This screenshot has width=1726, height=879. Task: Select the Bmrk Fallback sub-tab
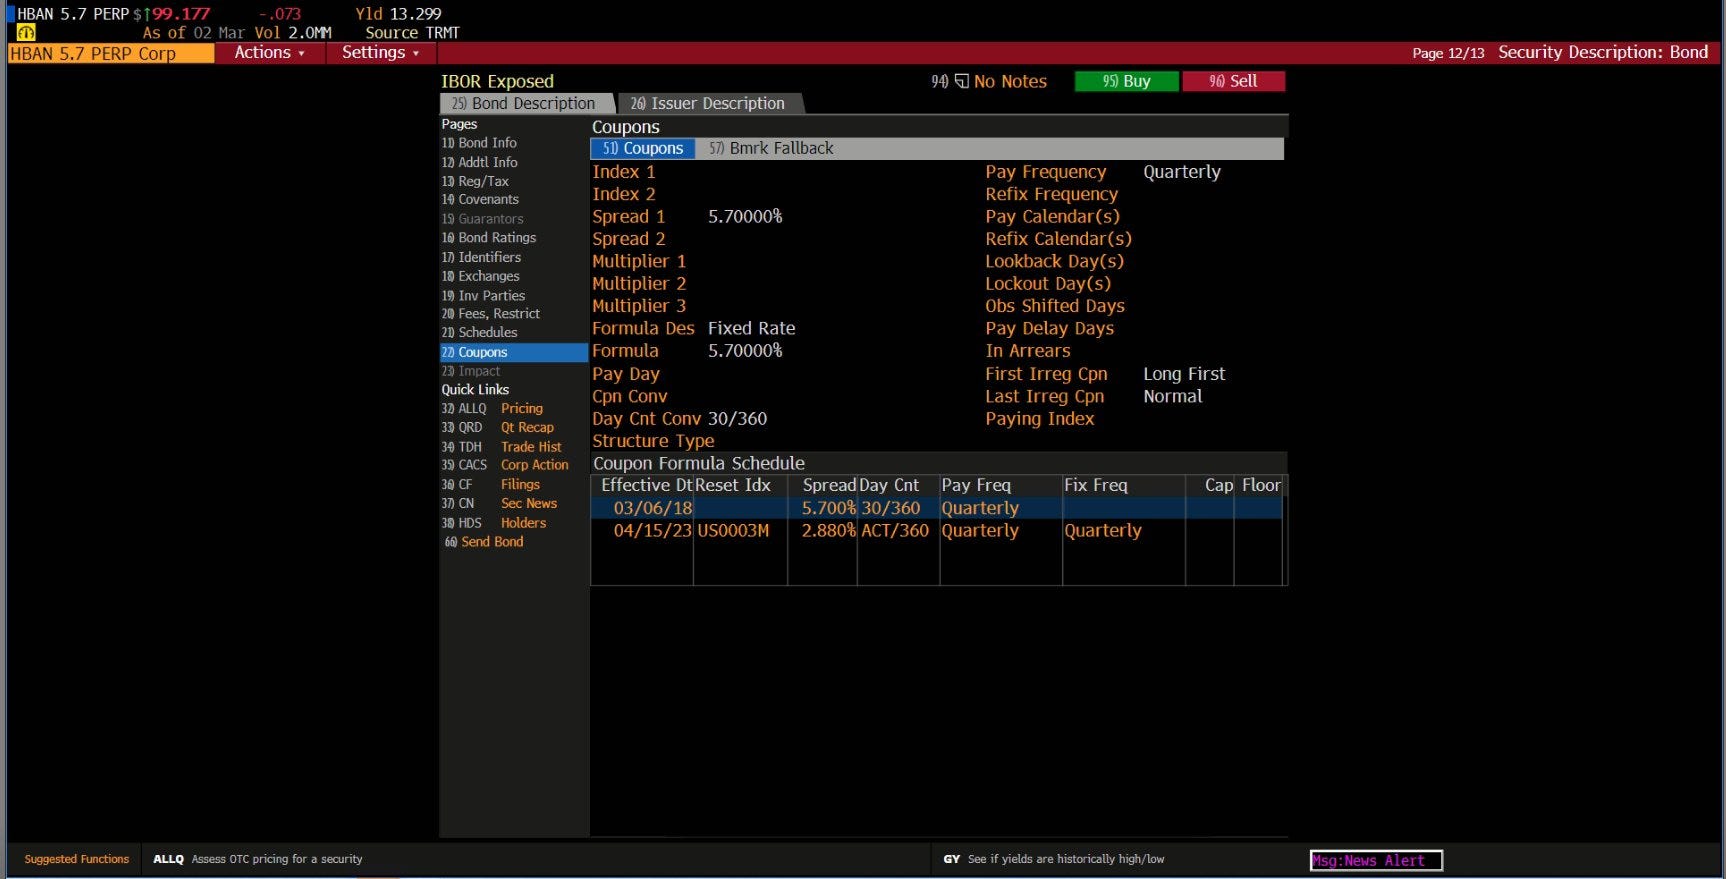point(771,148)
